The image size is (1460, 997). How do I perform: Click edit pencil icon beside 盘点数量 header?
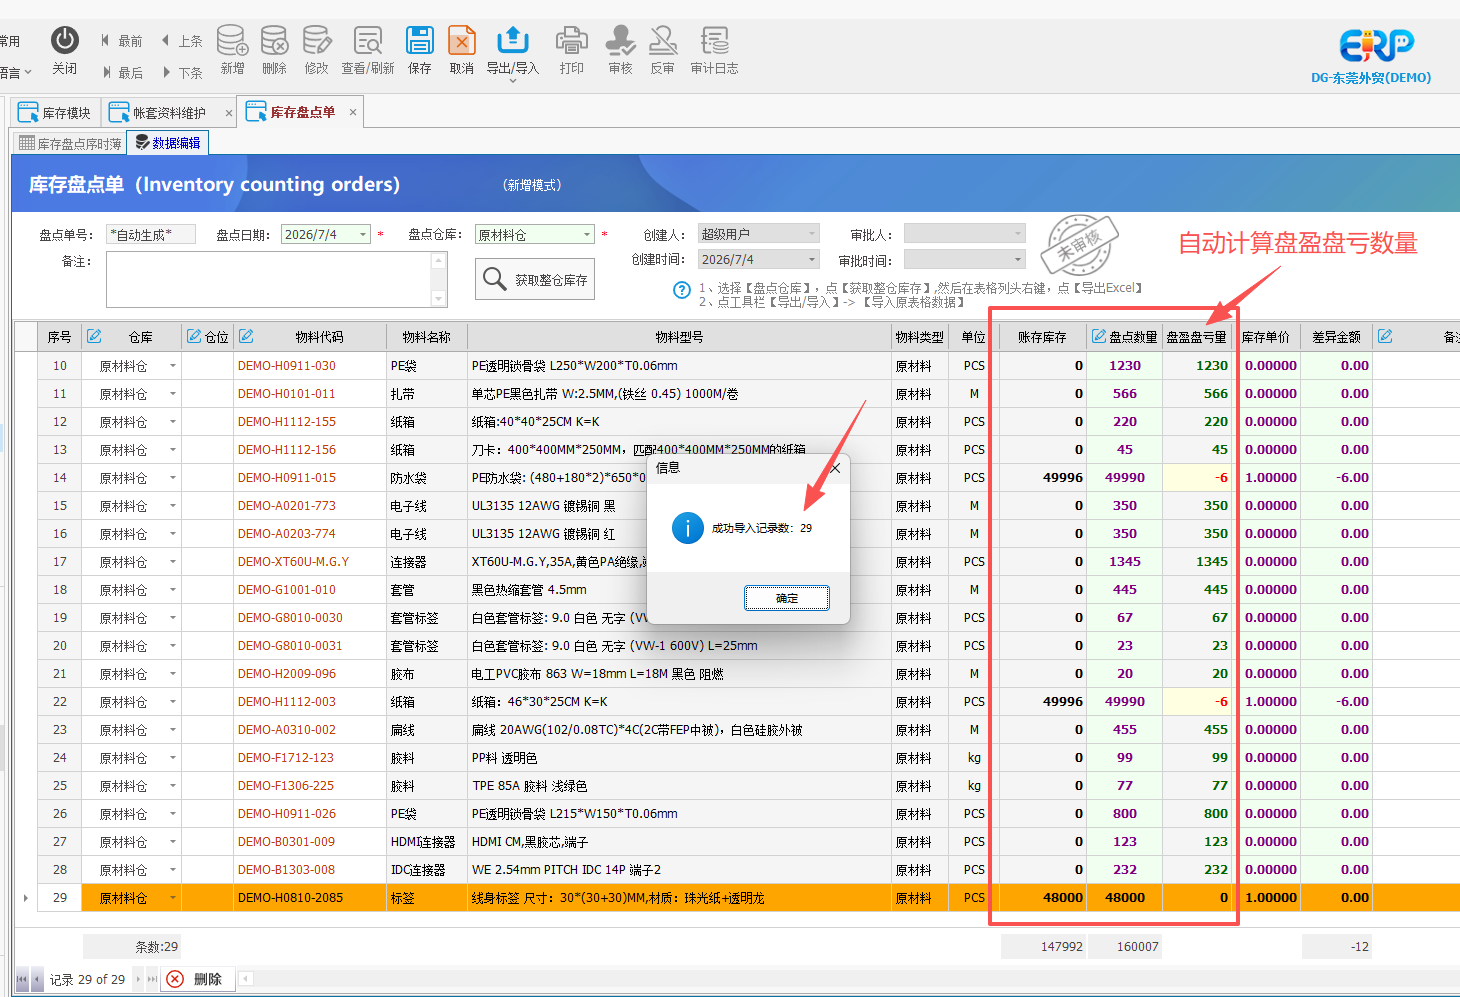[1099, 336]
